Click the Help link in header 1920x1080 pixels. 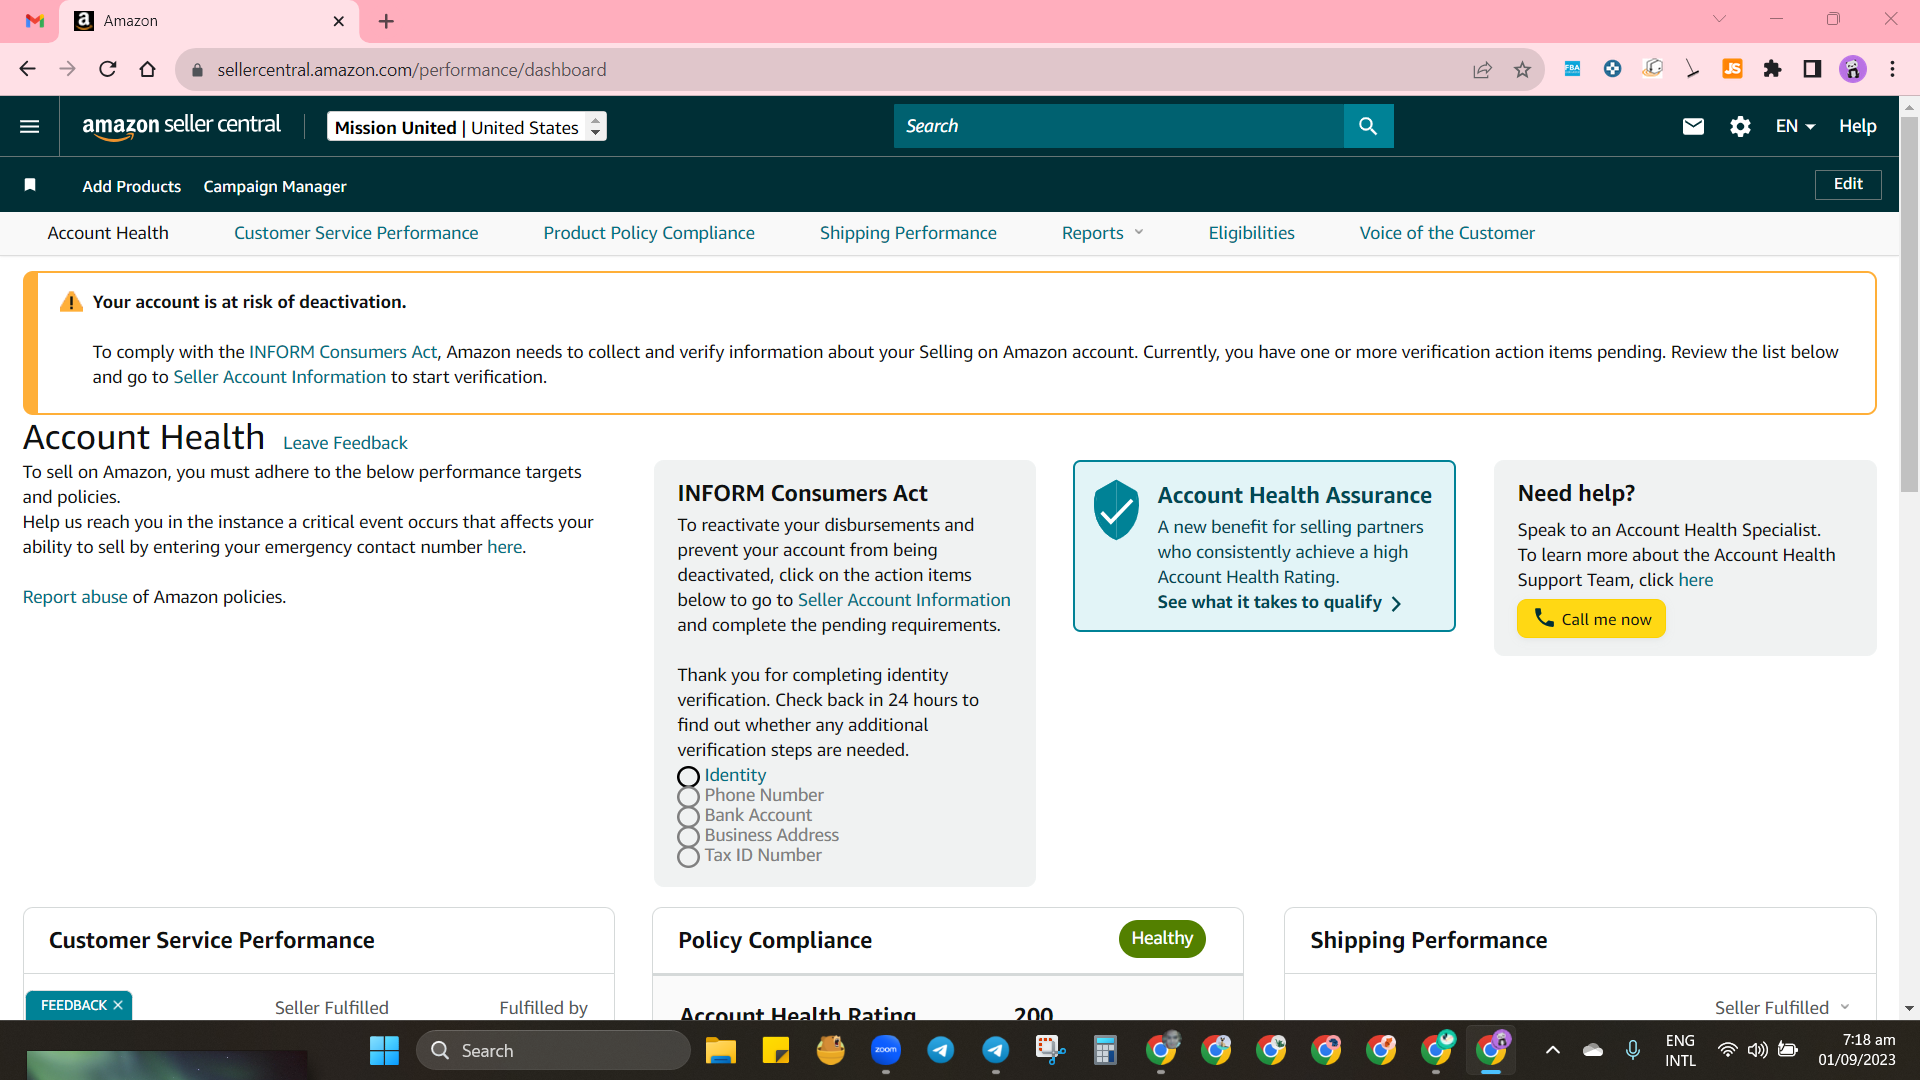pyautogui.click(x=1857, y=126)
